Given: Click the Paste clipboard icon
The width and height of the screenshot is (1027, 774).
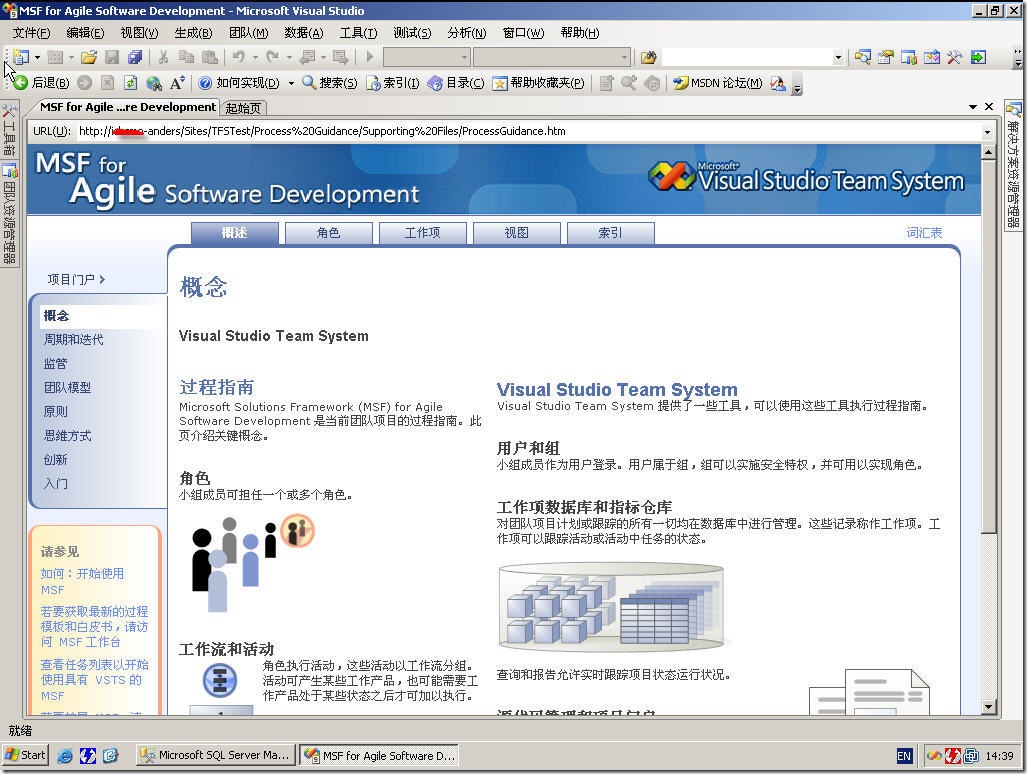Looking at the screenshot, I should [210, 58].
